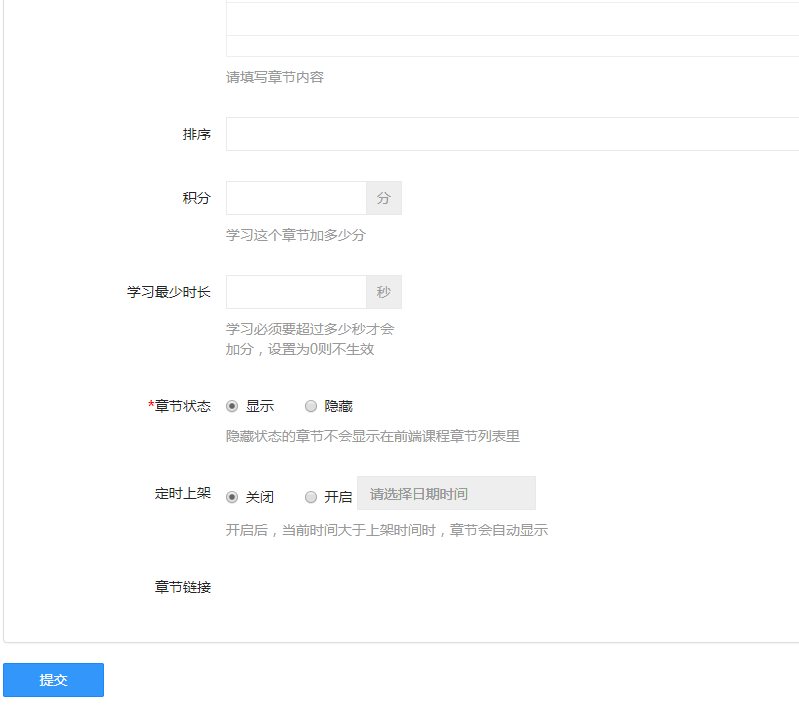Focus the 排序 input field
799x705 pixels.
point(512,134)
